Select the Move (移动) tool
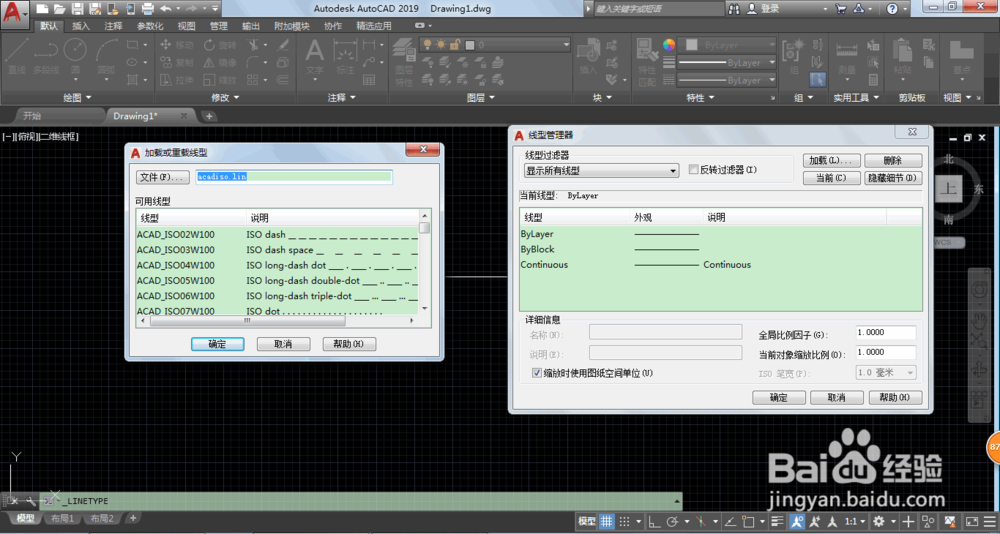 coord(177,45)
